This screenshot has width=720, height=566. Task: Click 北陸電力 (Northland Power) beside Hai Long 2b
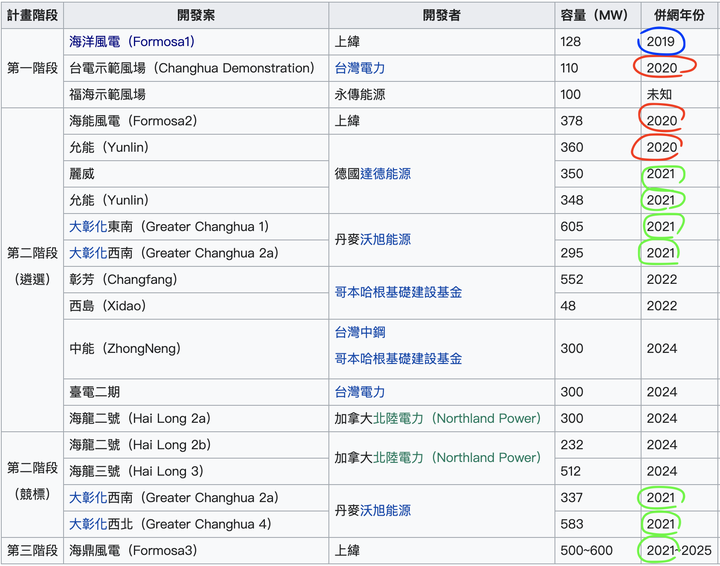[457, 458]
